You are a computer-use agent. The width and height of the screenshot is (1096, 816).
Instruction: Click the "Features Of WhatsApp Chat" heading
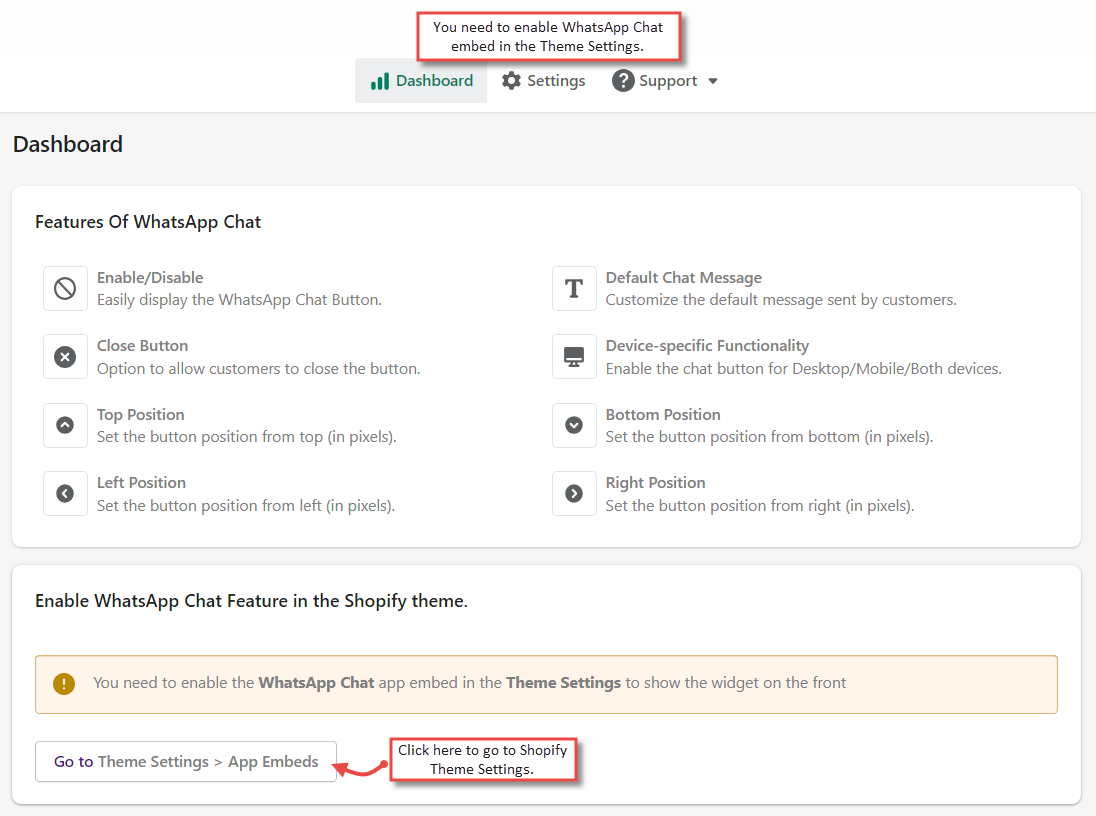pyautogui.click(x=148, y=222)
